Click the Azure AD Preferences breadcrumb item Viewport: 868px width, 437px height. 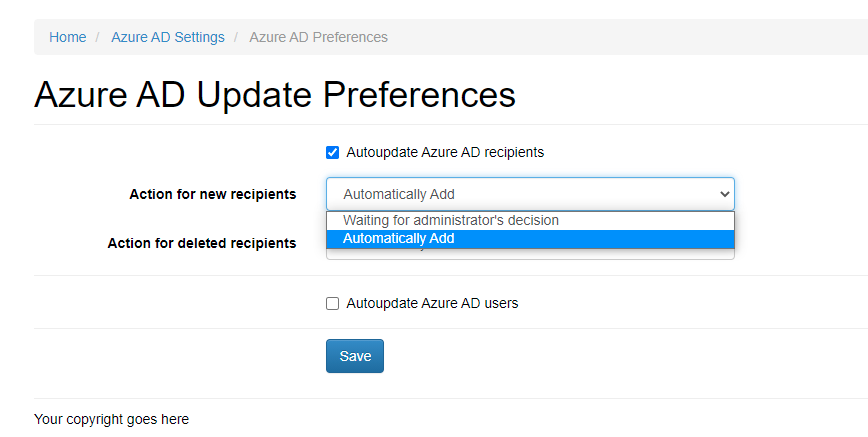pyautogui.click(x=318, y=37)
